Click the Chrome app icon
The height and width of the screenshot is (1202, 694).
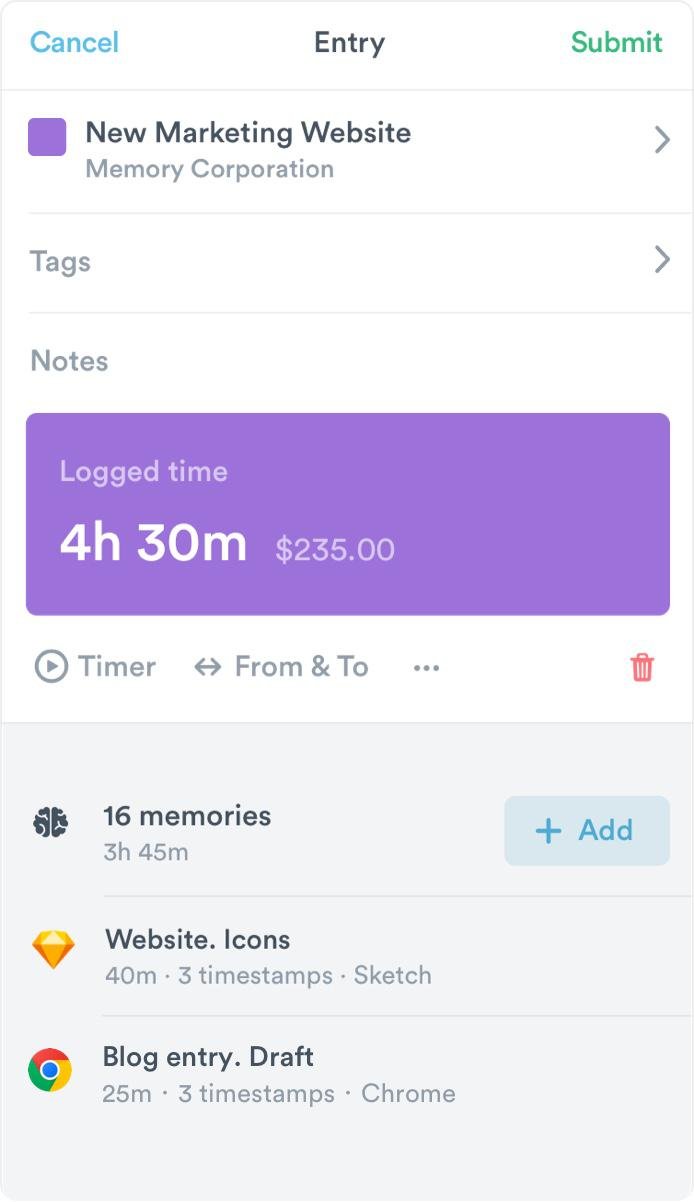point(50,1070)
